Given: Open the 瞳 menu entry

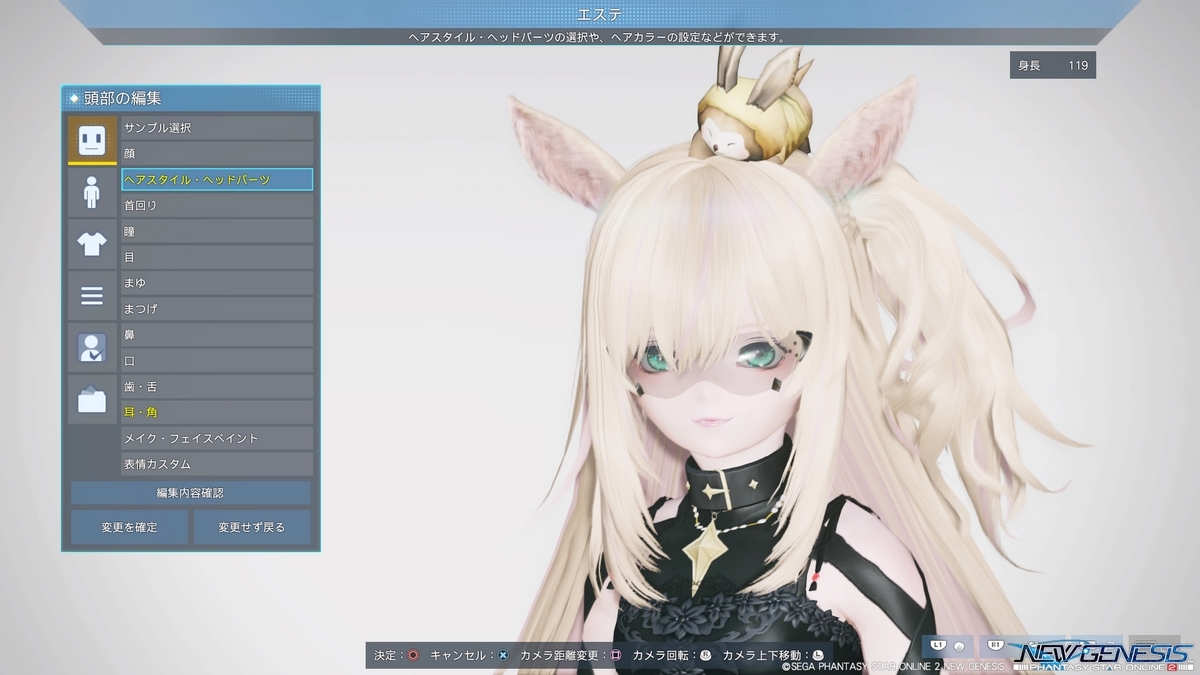Looking at the screenshot, I should 217,232.
